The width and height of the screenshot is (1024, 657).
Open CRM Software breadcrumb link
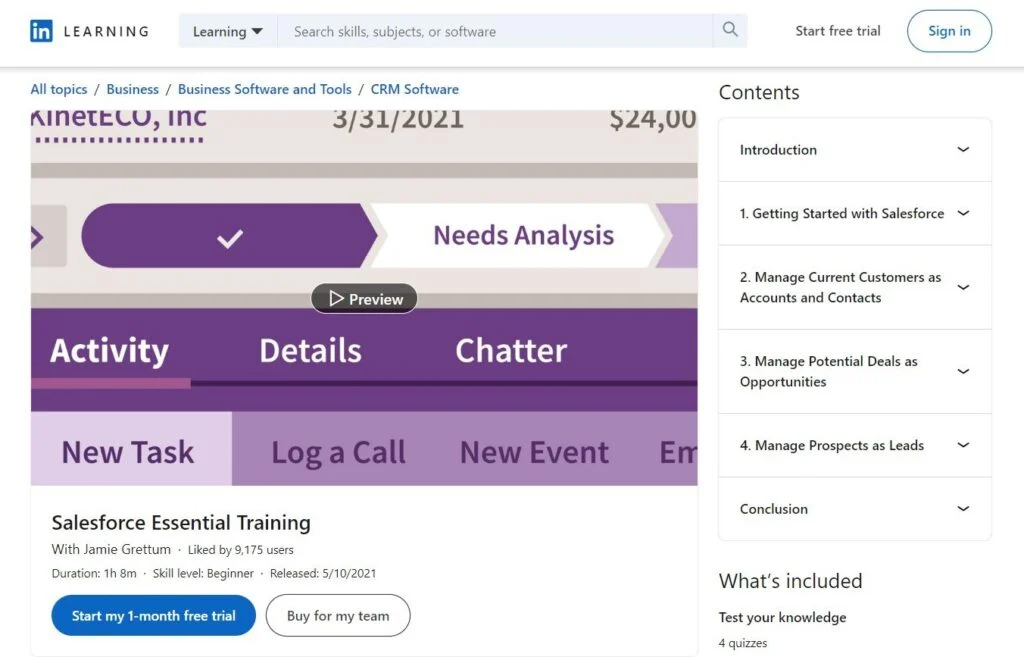[x=415, y=89]
